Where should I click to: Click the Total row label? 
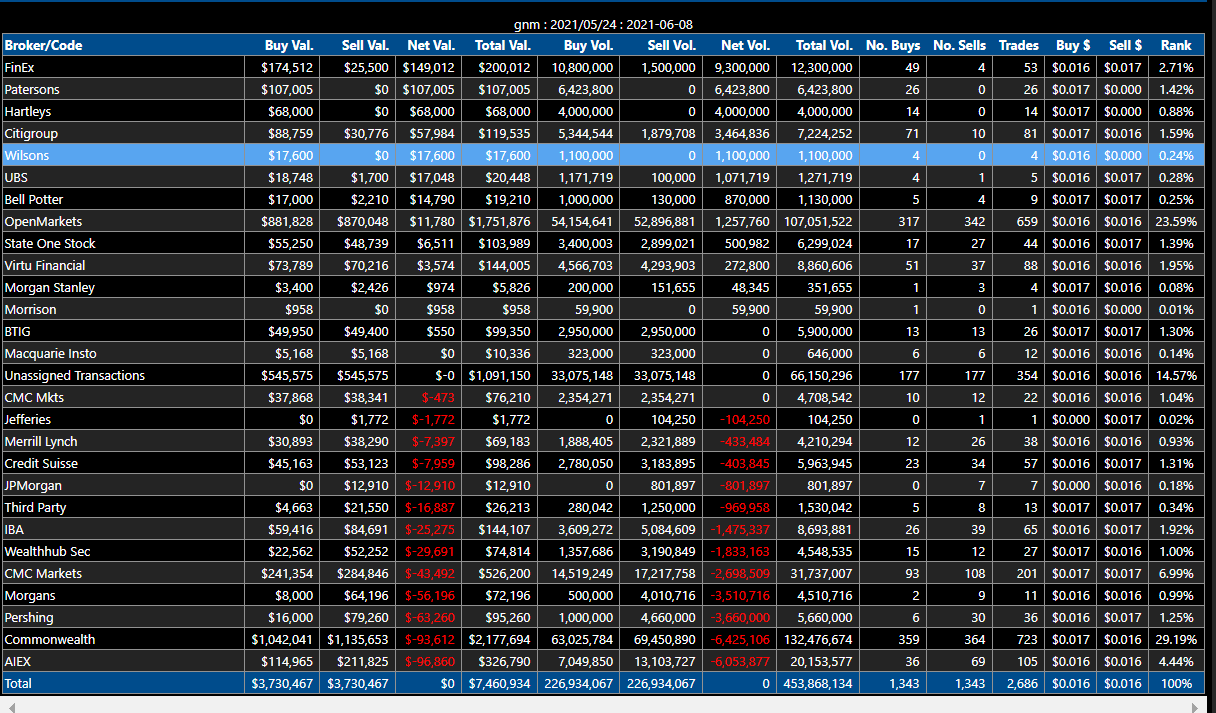click(18, 683)
